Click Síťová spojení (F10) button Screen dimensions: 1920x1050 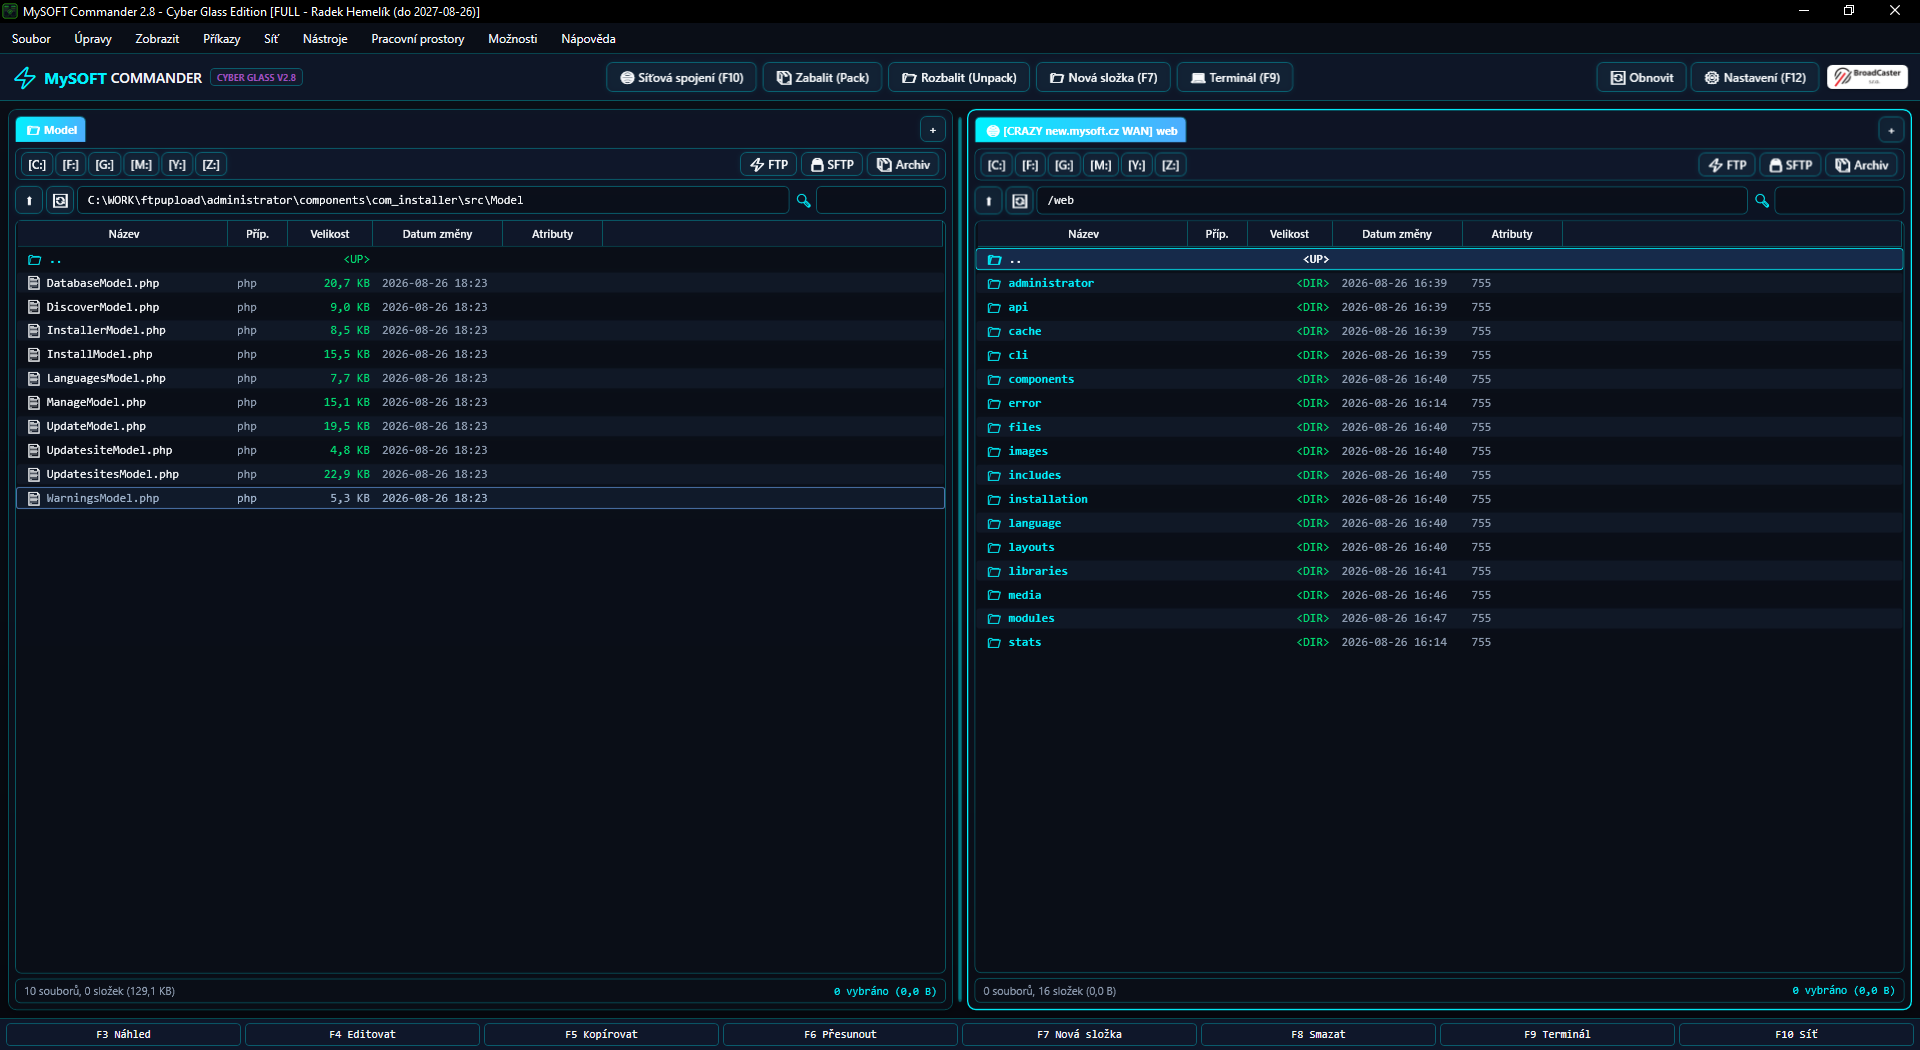(x=681, y=78)
